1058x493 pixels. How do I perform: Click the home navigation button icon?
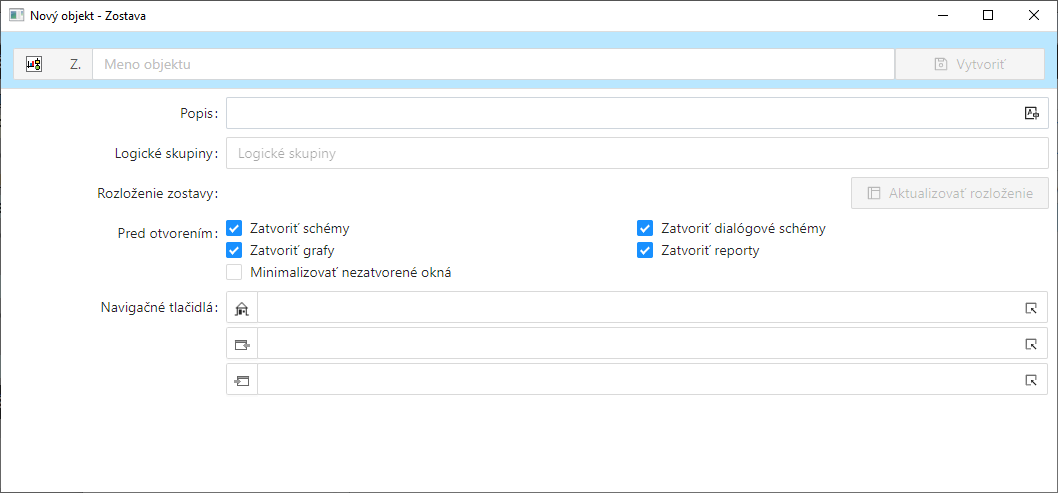coord(242,308)
